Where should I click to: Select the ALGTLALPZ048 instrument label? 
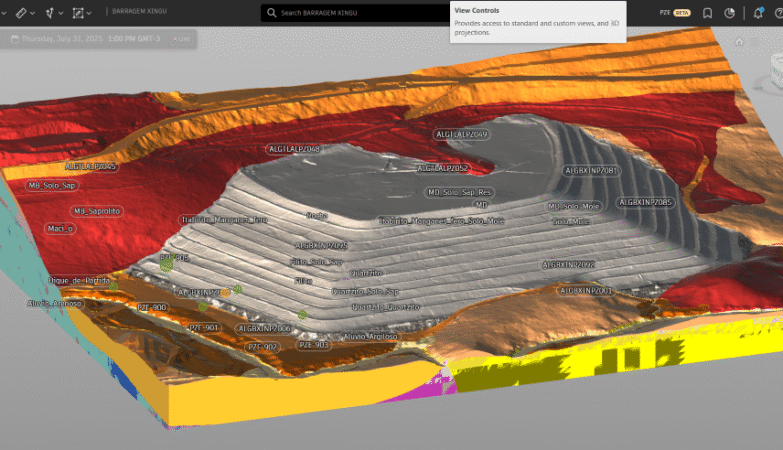[x=294, y=149]
